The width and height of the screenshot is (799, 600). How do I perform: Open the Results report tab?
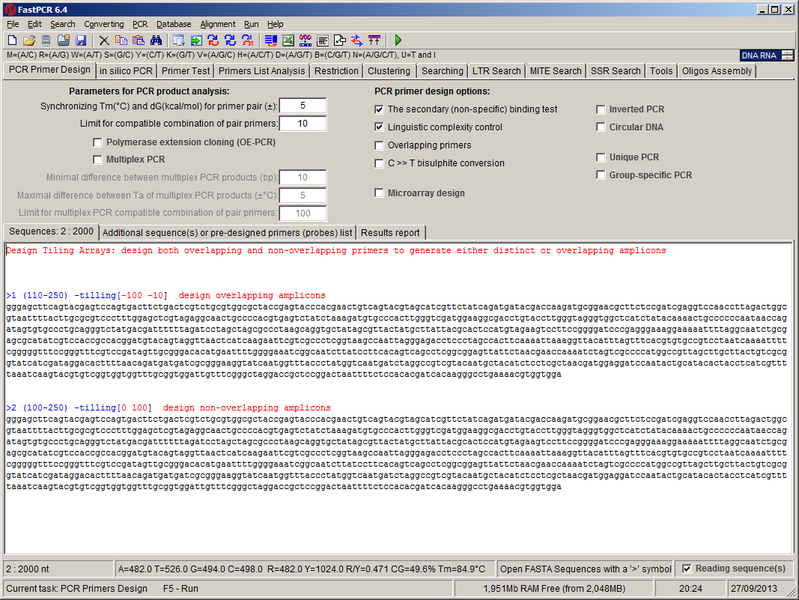390,232
